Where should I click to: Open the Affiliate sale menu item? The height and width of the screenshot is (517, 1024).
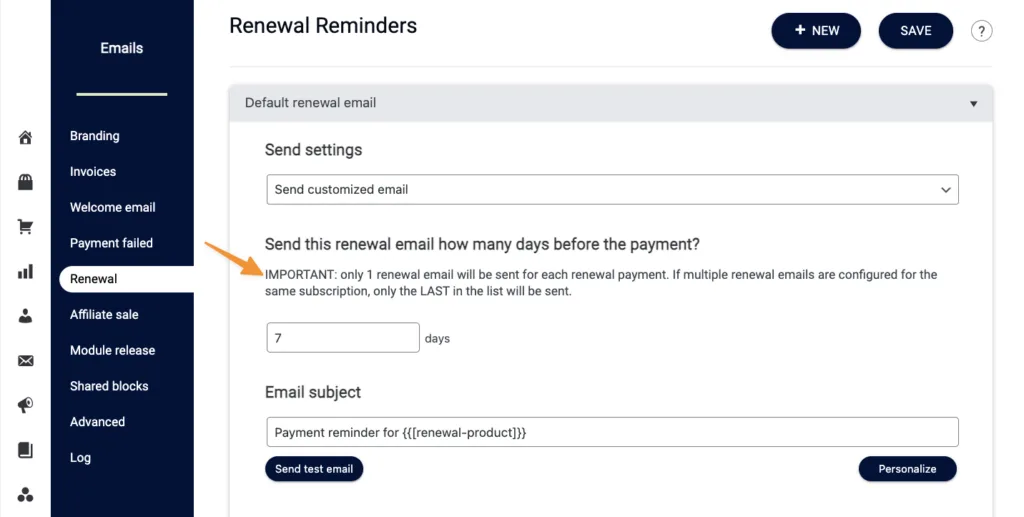tap(104, 314)
